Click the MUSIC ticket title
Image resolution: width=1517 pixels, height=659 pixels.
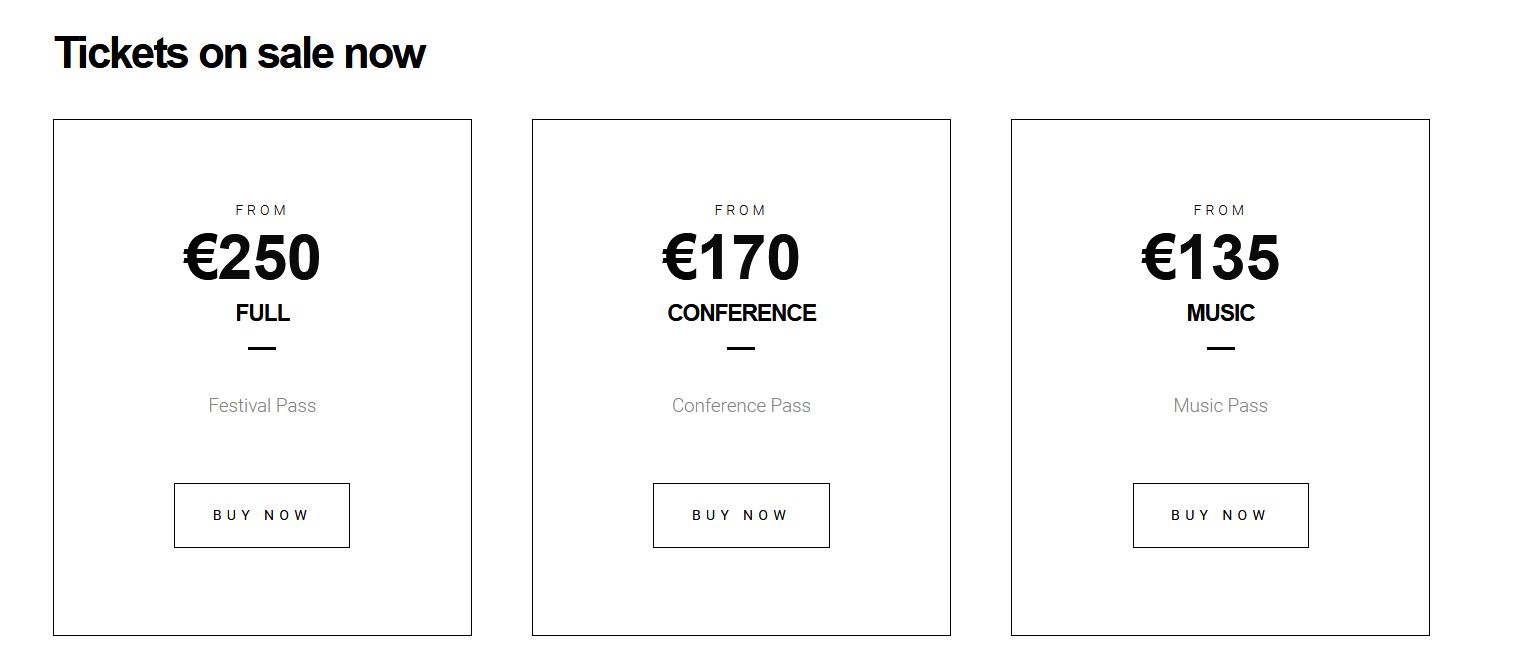click(x=1221, y=313)
